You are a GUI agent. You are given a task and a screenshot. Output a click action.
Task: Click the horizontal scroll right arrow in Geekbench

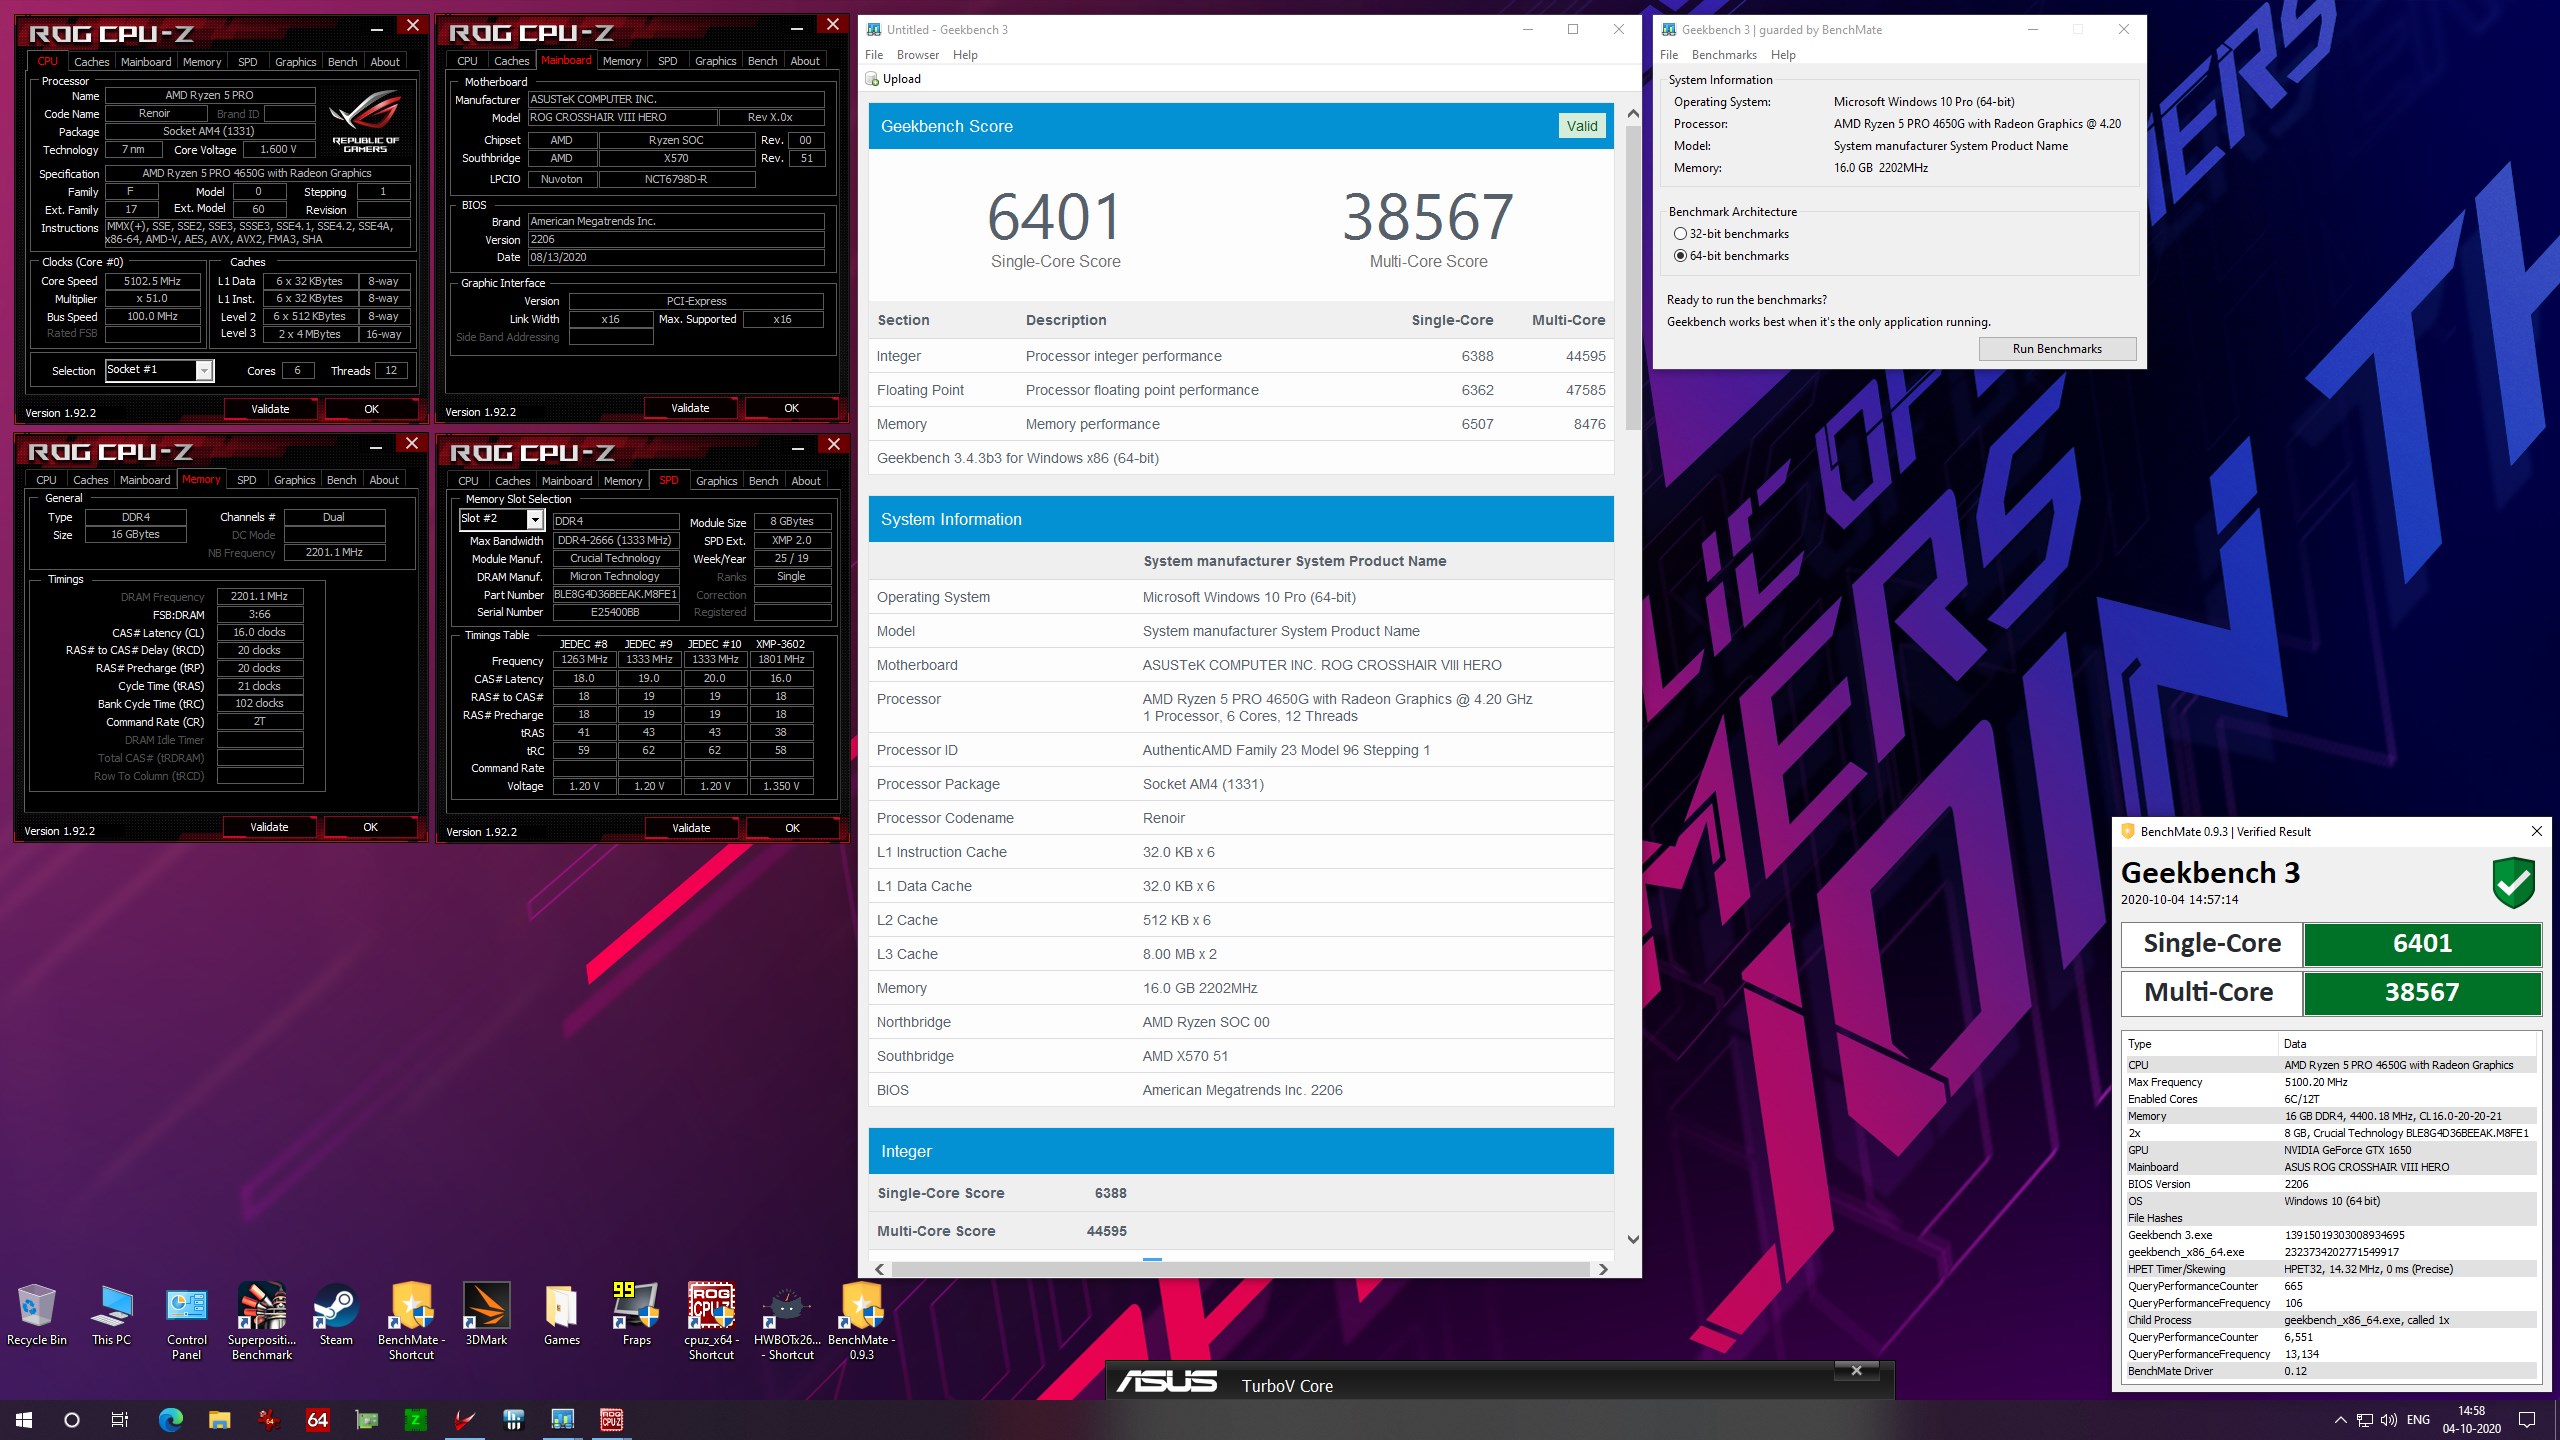point(1603,1269)
